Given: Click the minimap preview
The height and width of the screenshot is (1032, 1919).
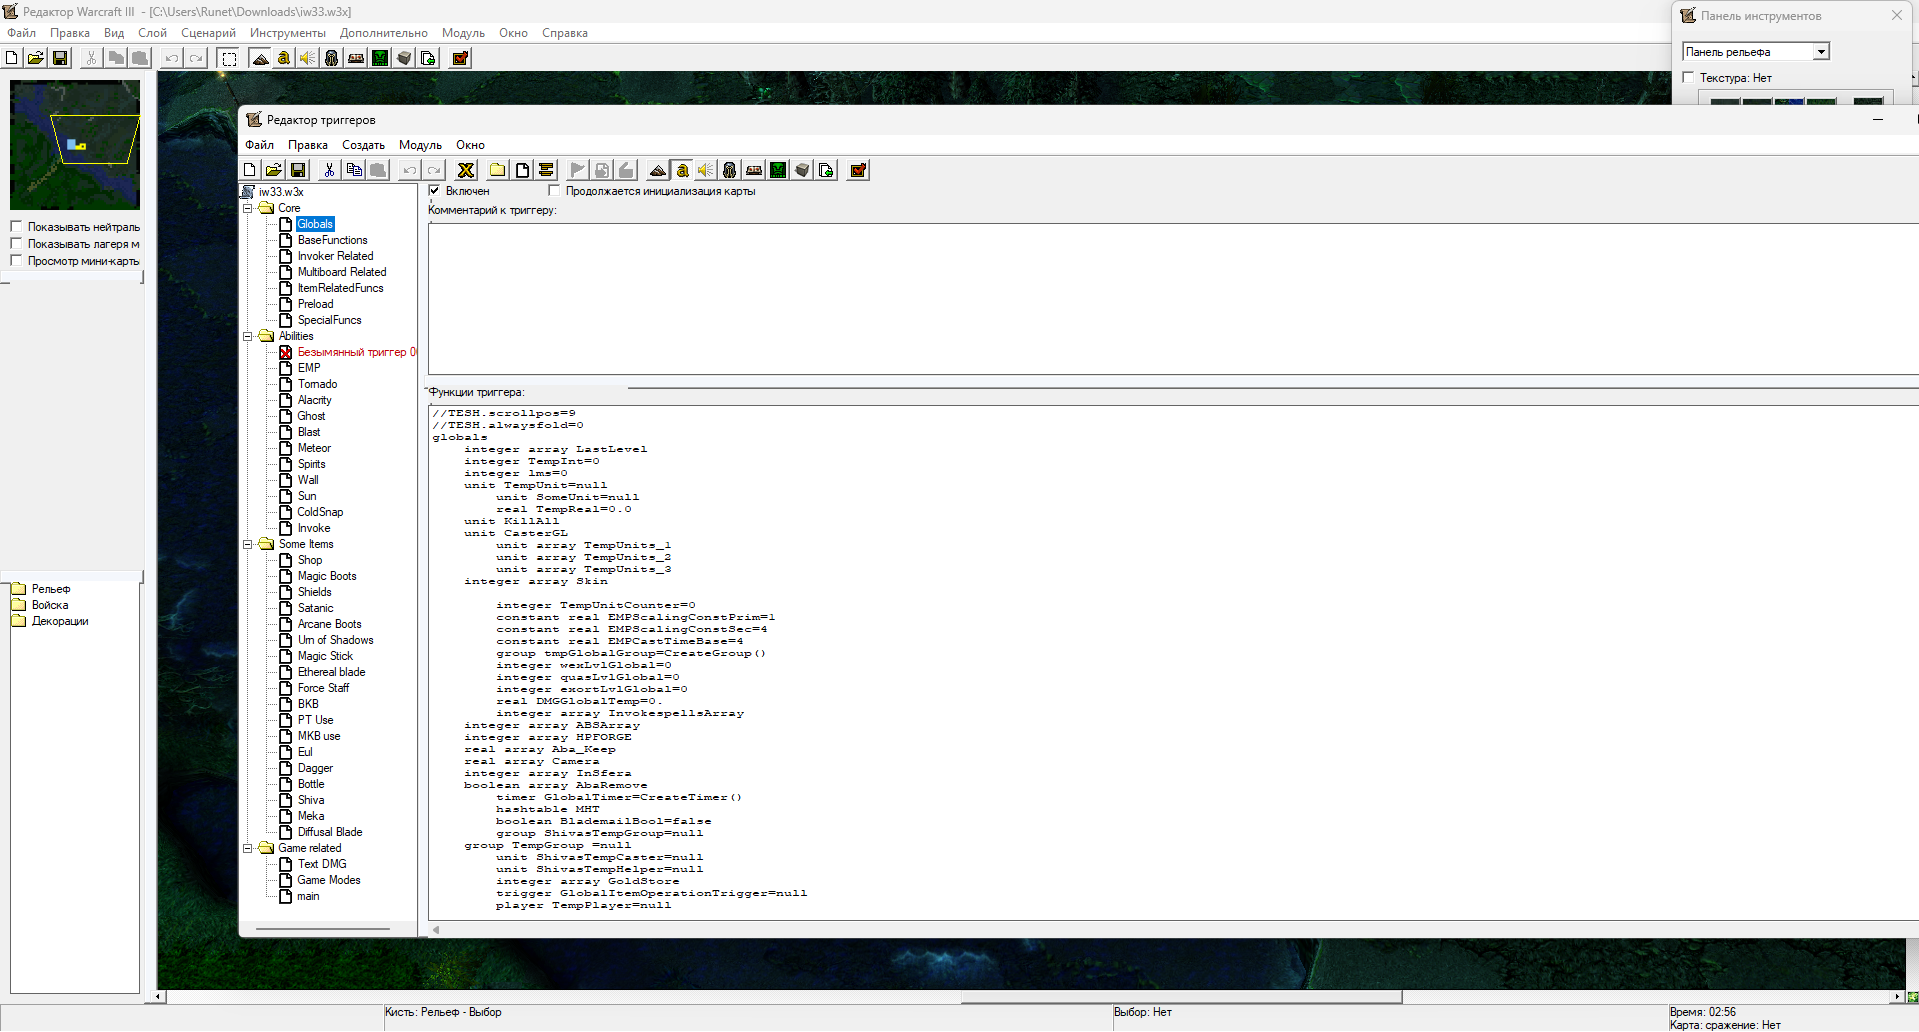Looking at the screenshot, I should click(x=75, y=145).
